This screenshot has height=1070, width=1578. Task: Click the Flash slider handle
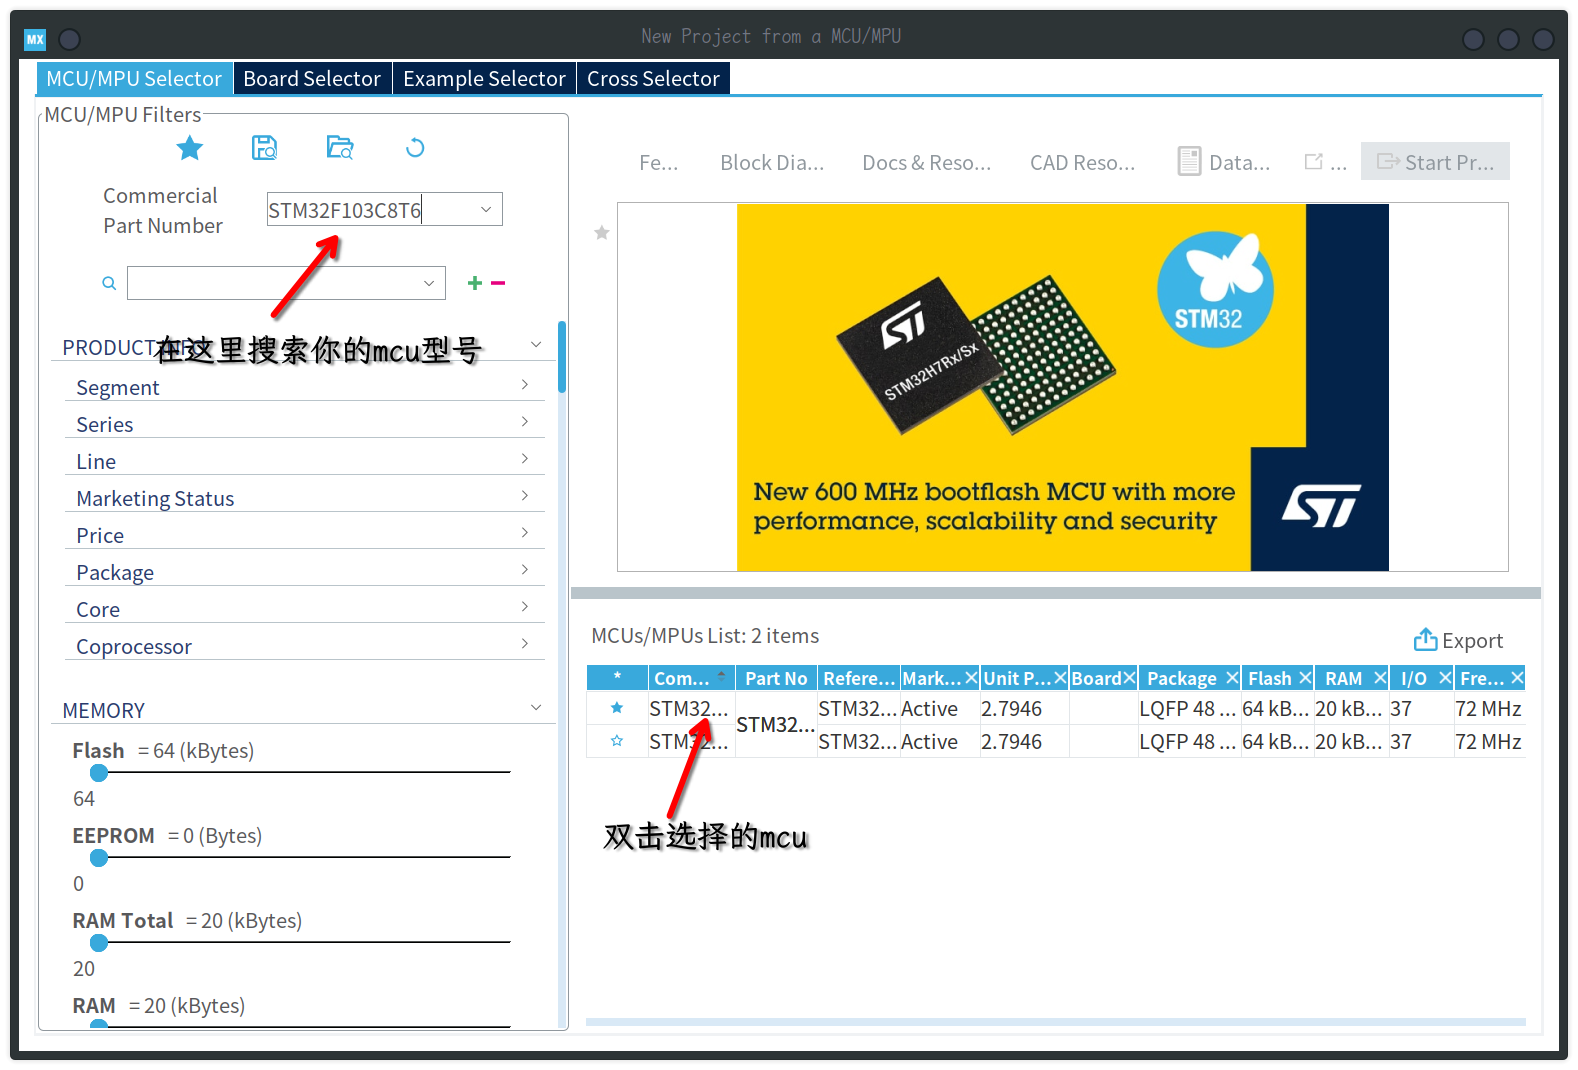pyautogui.click(x=99, y=773)
